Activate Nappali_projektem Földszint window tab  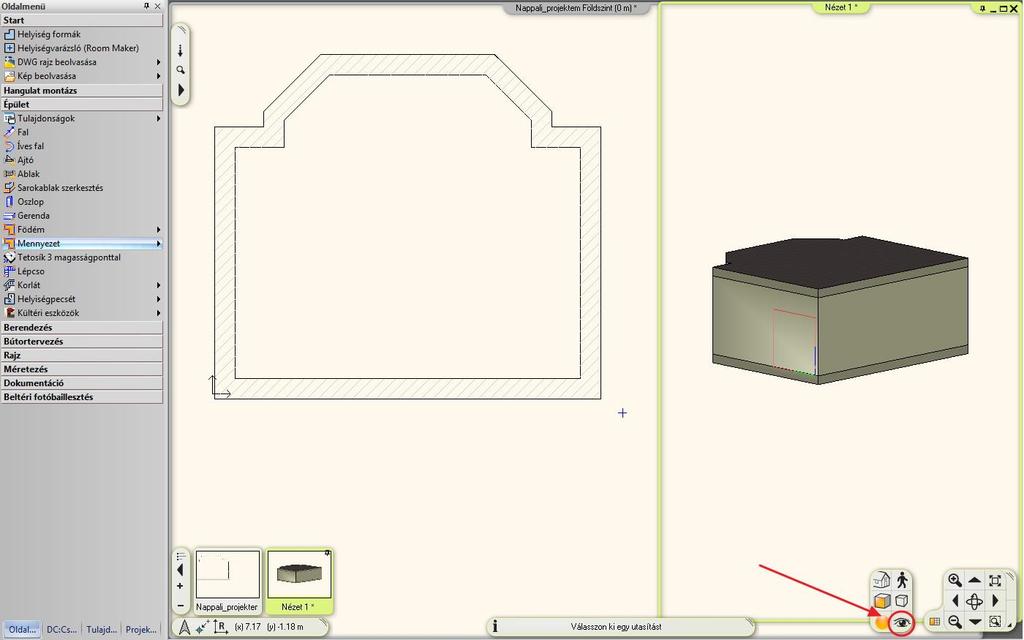(x=576, y=8)
